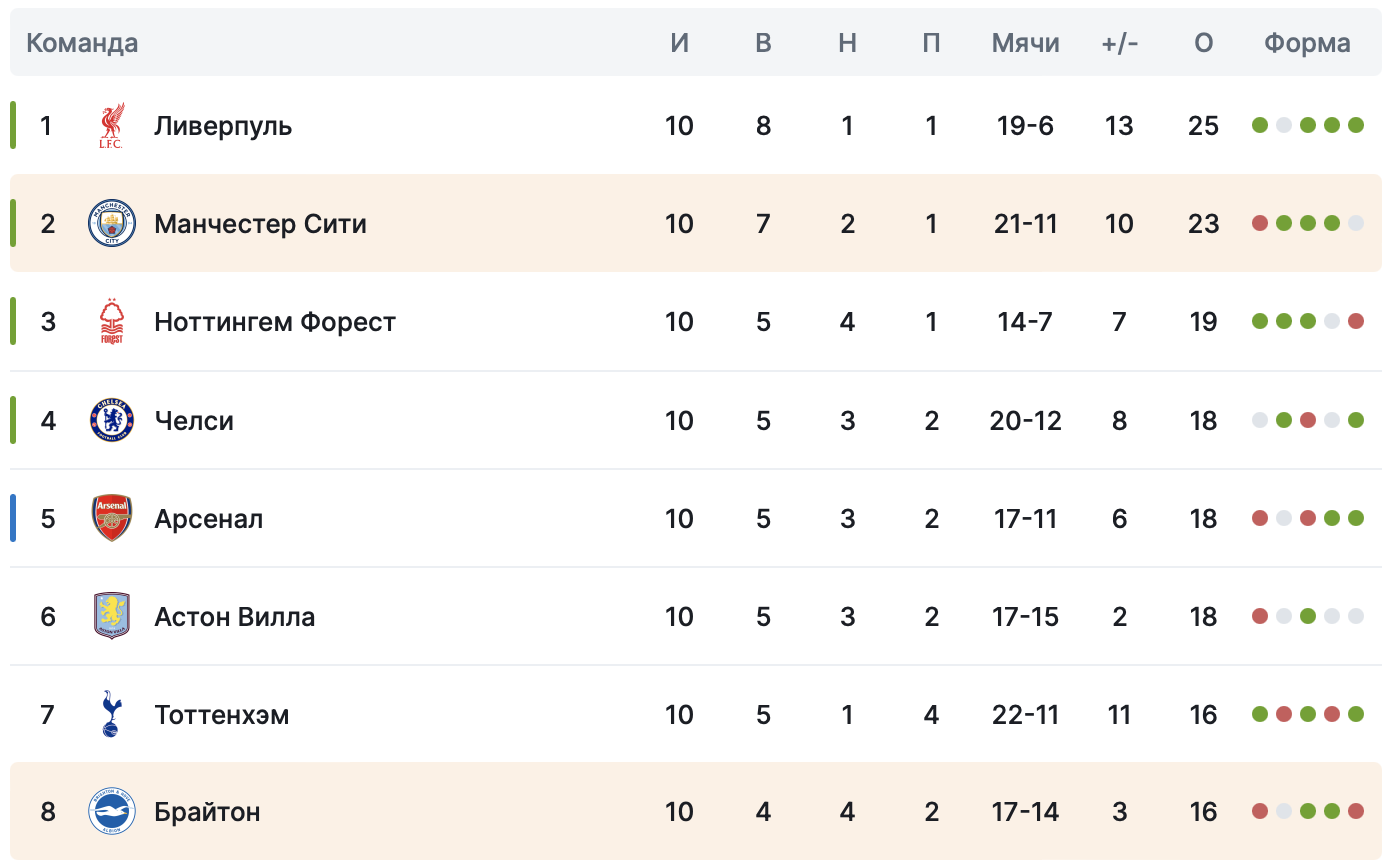This screenshot has height=862, width=1382.
Task: Click the Chelsea club badge
Action: pyautogui.click(x=112, y=420)
